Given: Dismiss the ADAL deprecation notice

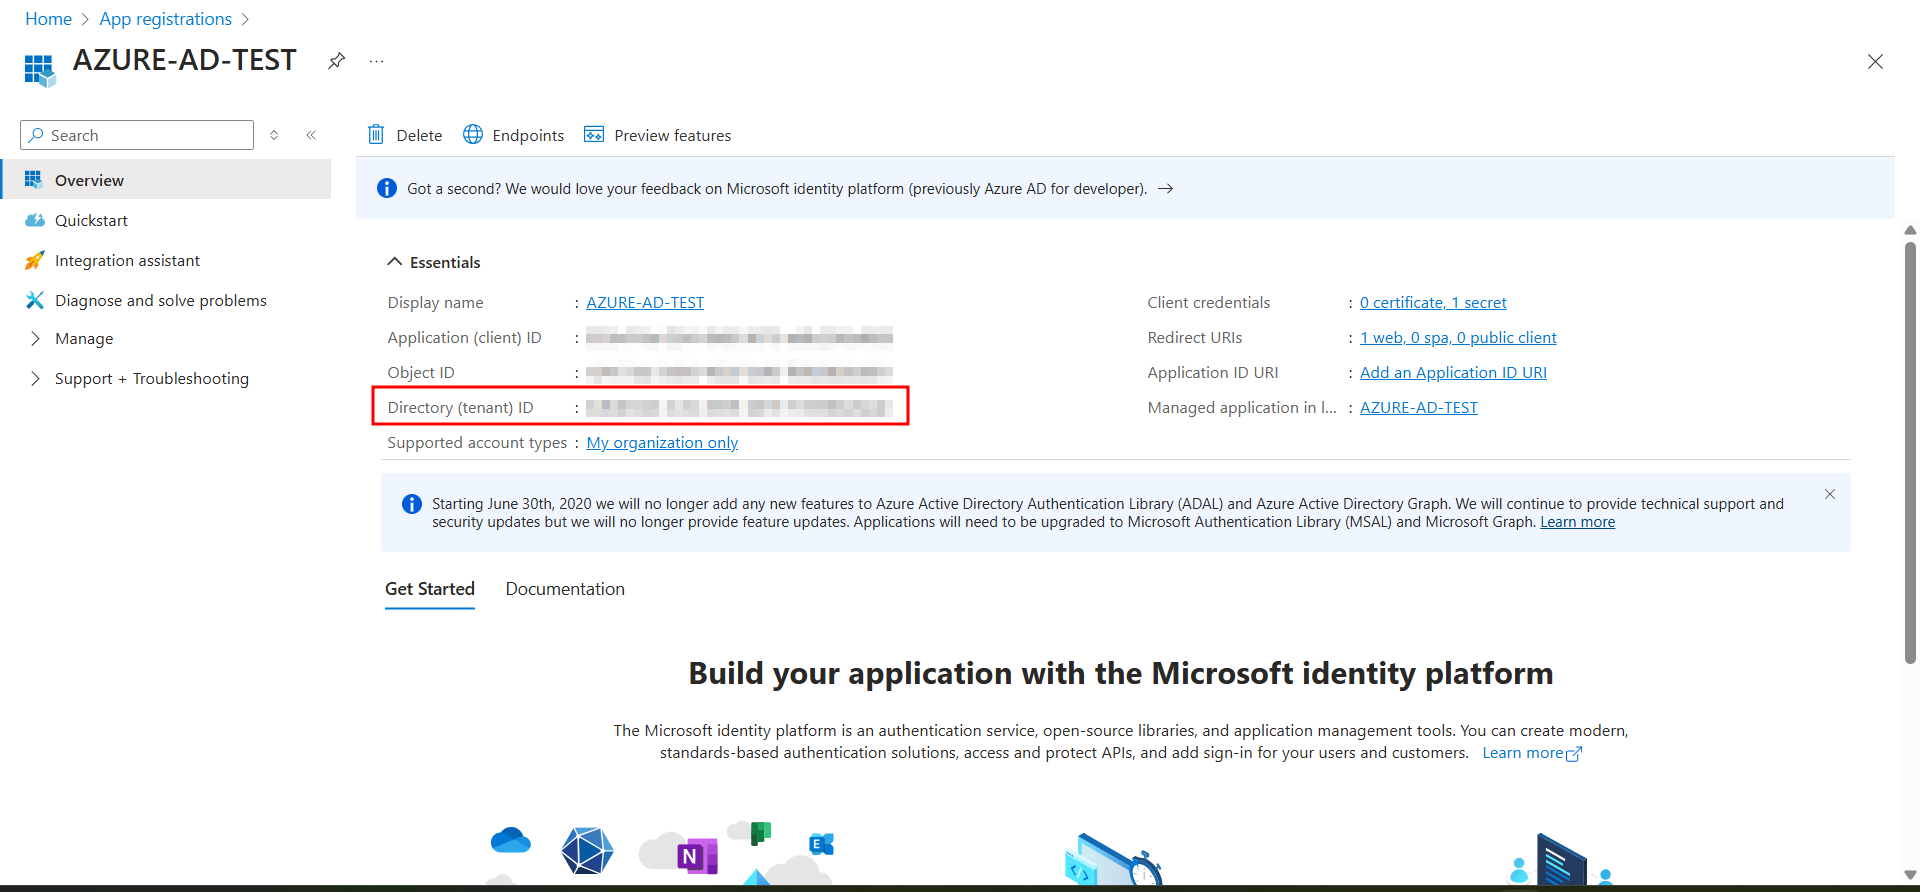Looking at the screenshot, I should point(1829,494).
